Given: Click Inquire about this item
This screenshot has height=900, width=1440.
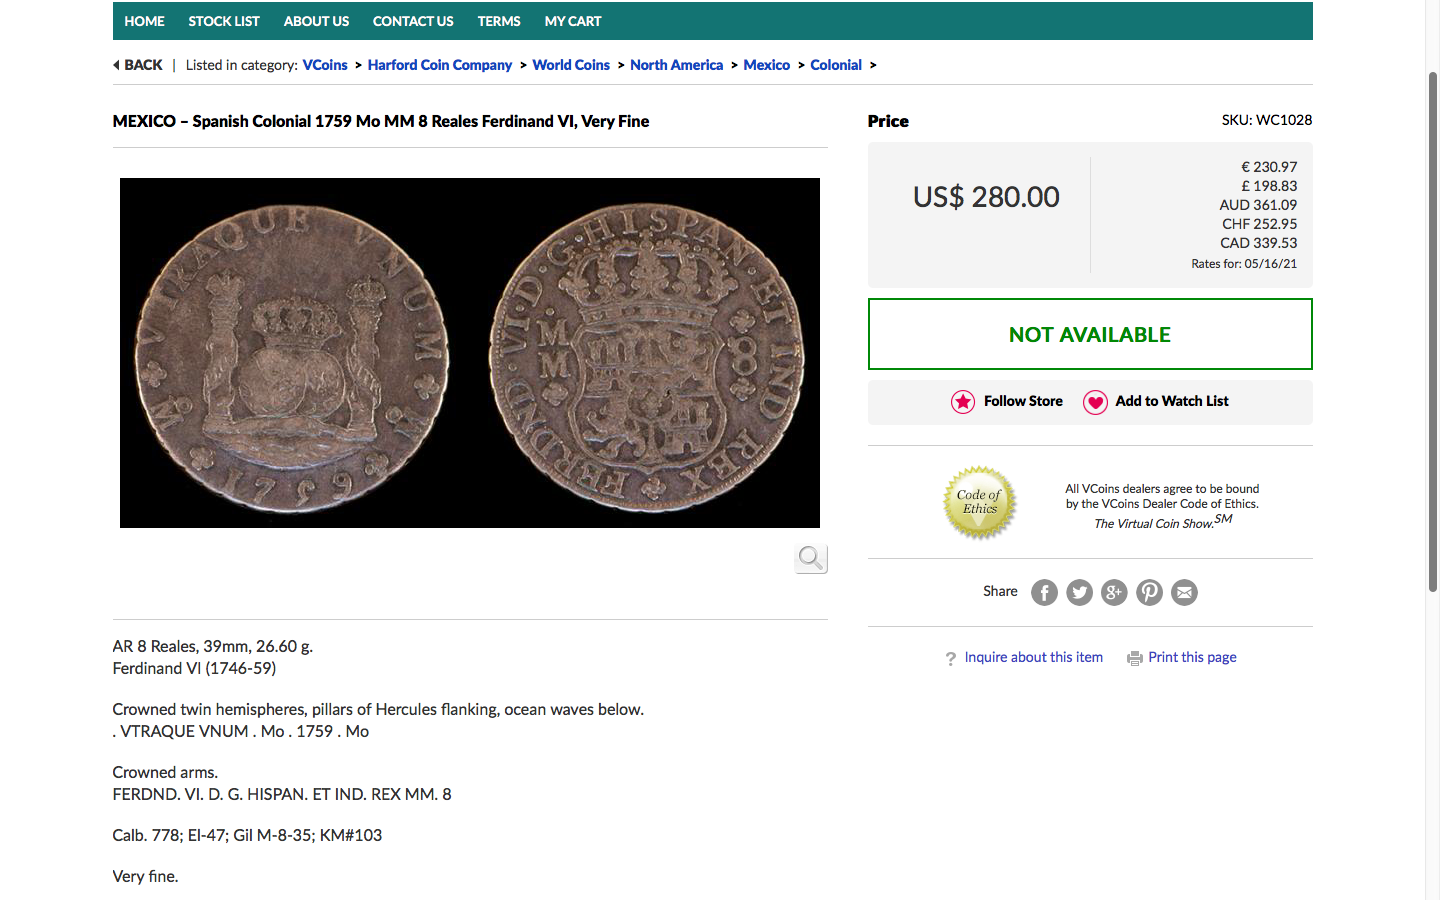Looking at the screenshot, I should [1034, 657].
